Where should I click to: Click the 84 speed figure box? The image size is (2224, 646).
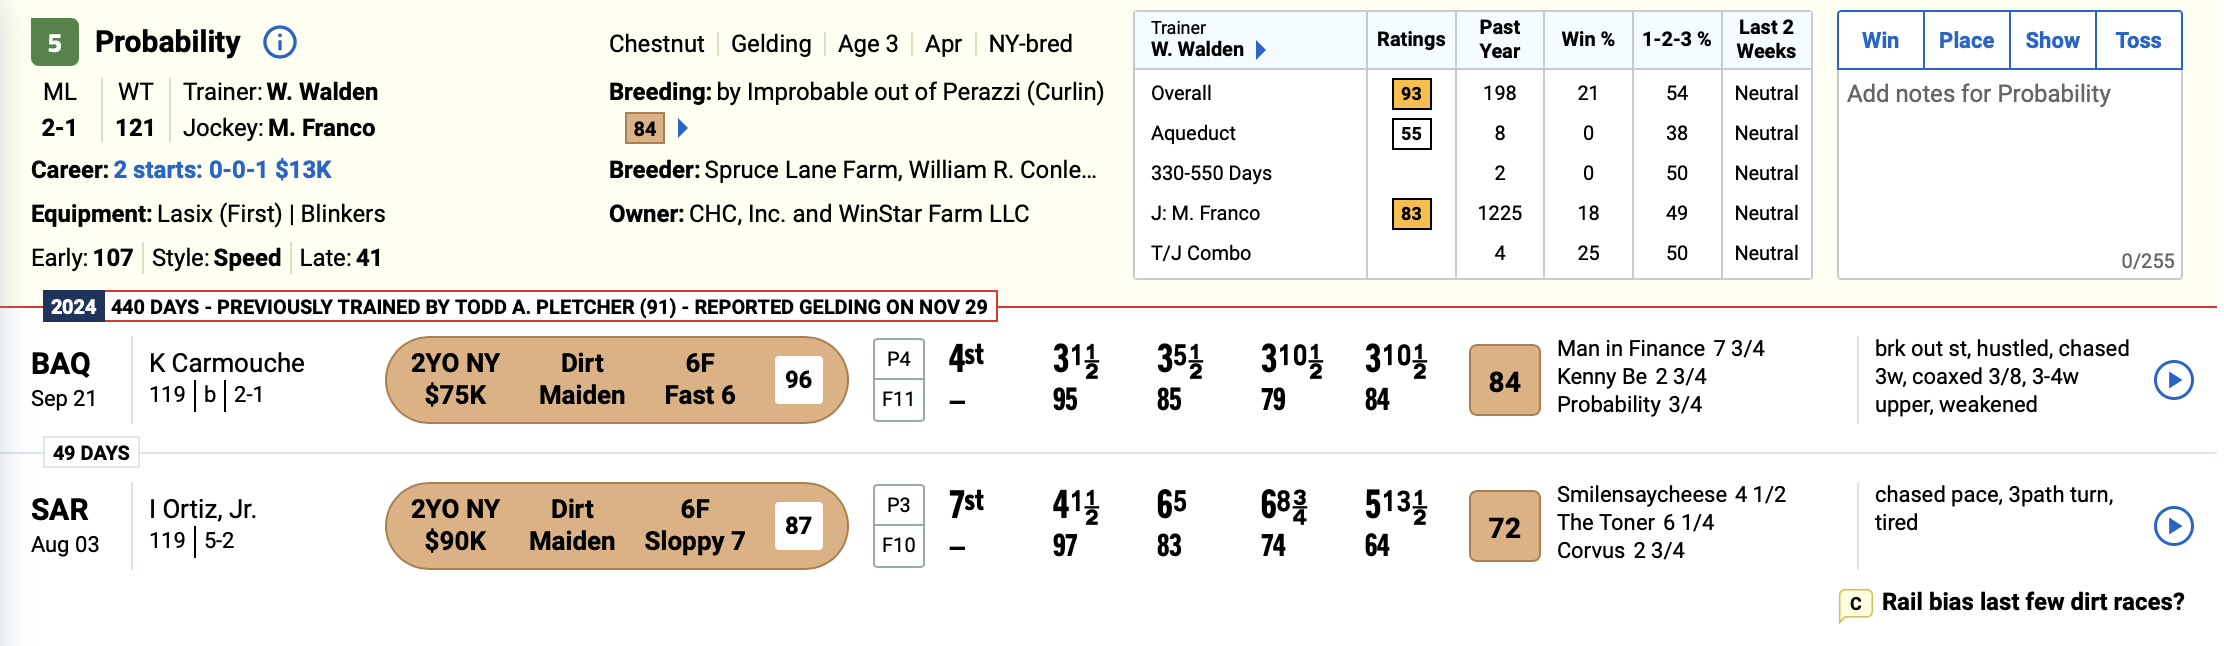coord(1504,381)
